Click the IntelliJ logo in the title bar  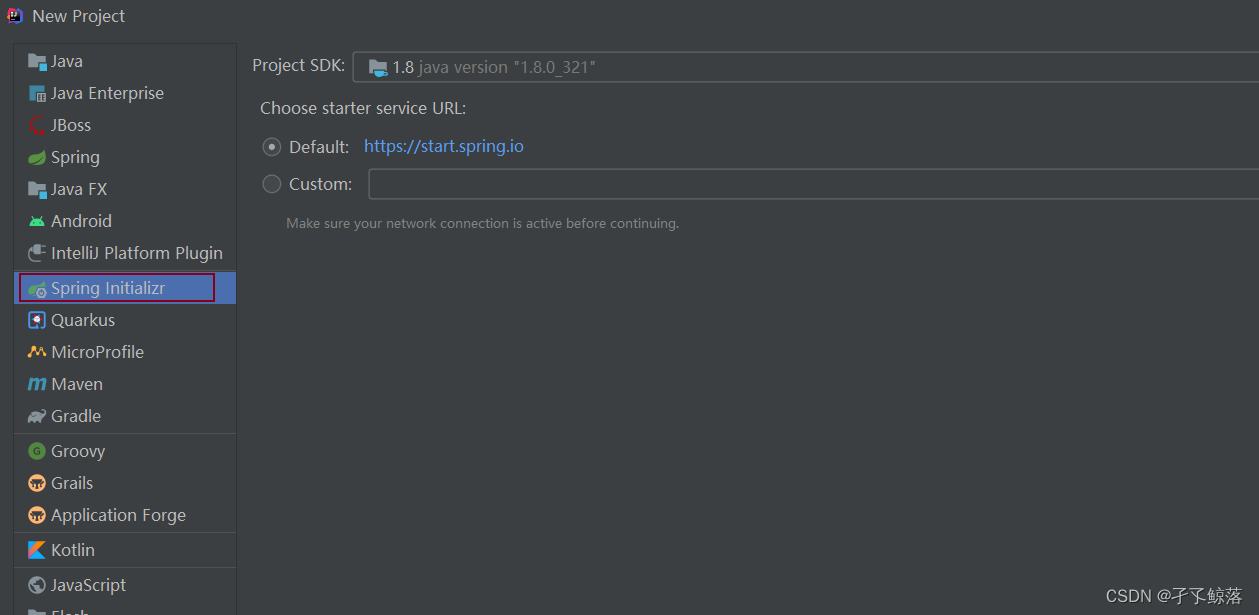click(x=15, y=16)
